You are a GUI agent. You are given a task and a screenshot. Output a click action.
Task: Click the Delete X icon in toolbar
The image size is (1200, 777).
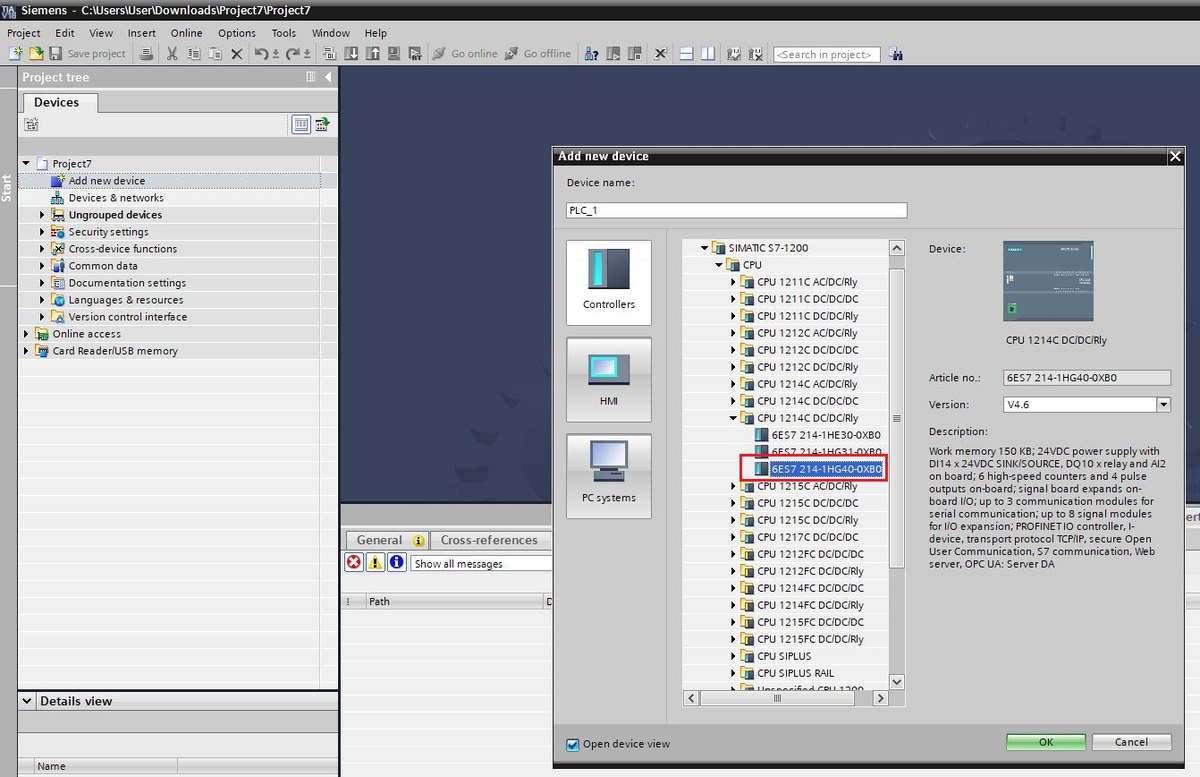[x=237, y=54]
